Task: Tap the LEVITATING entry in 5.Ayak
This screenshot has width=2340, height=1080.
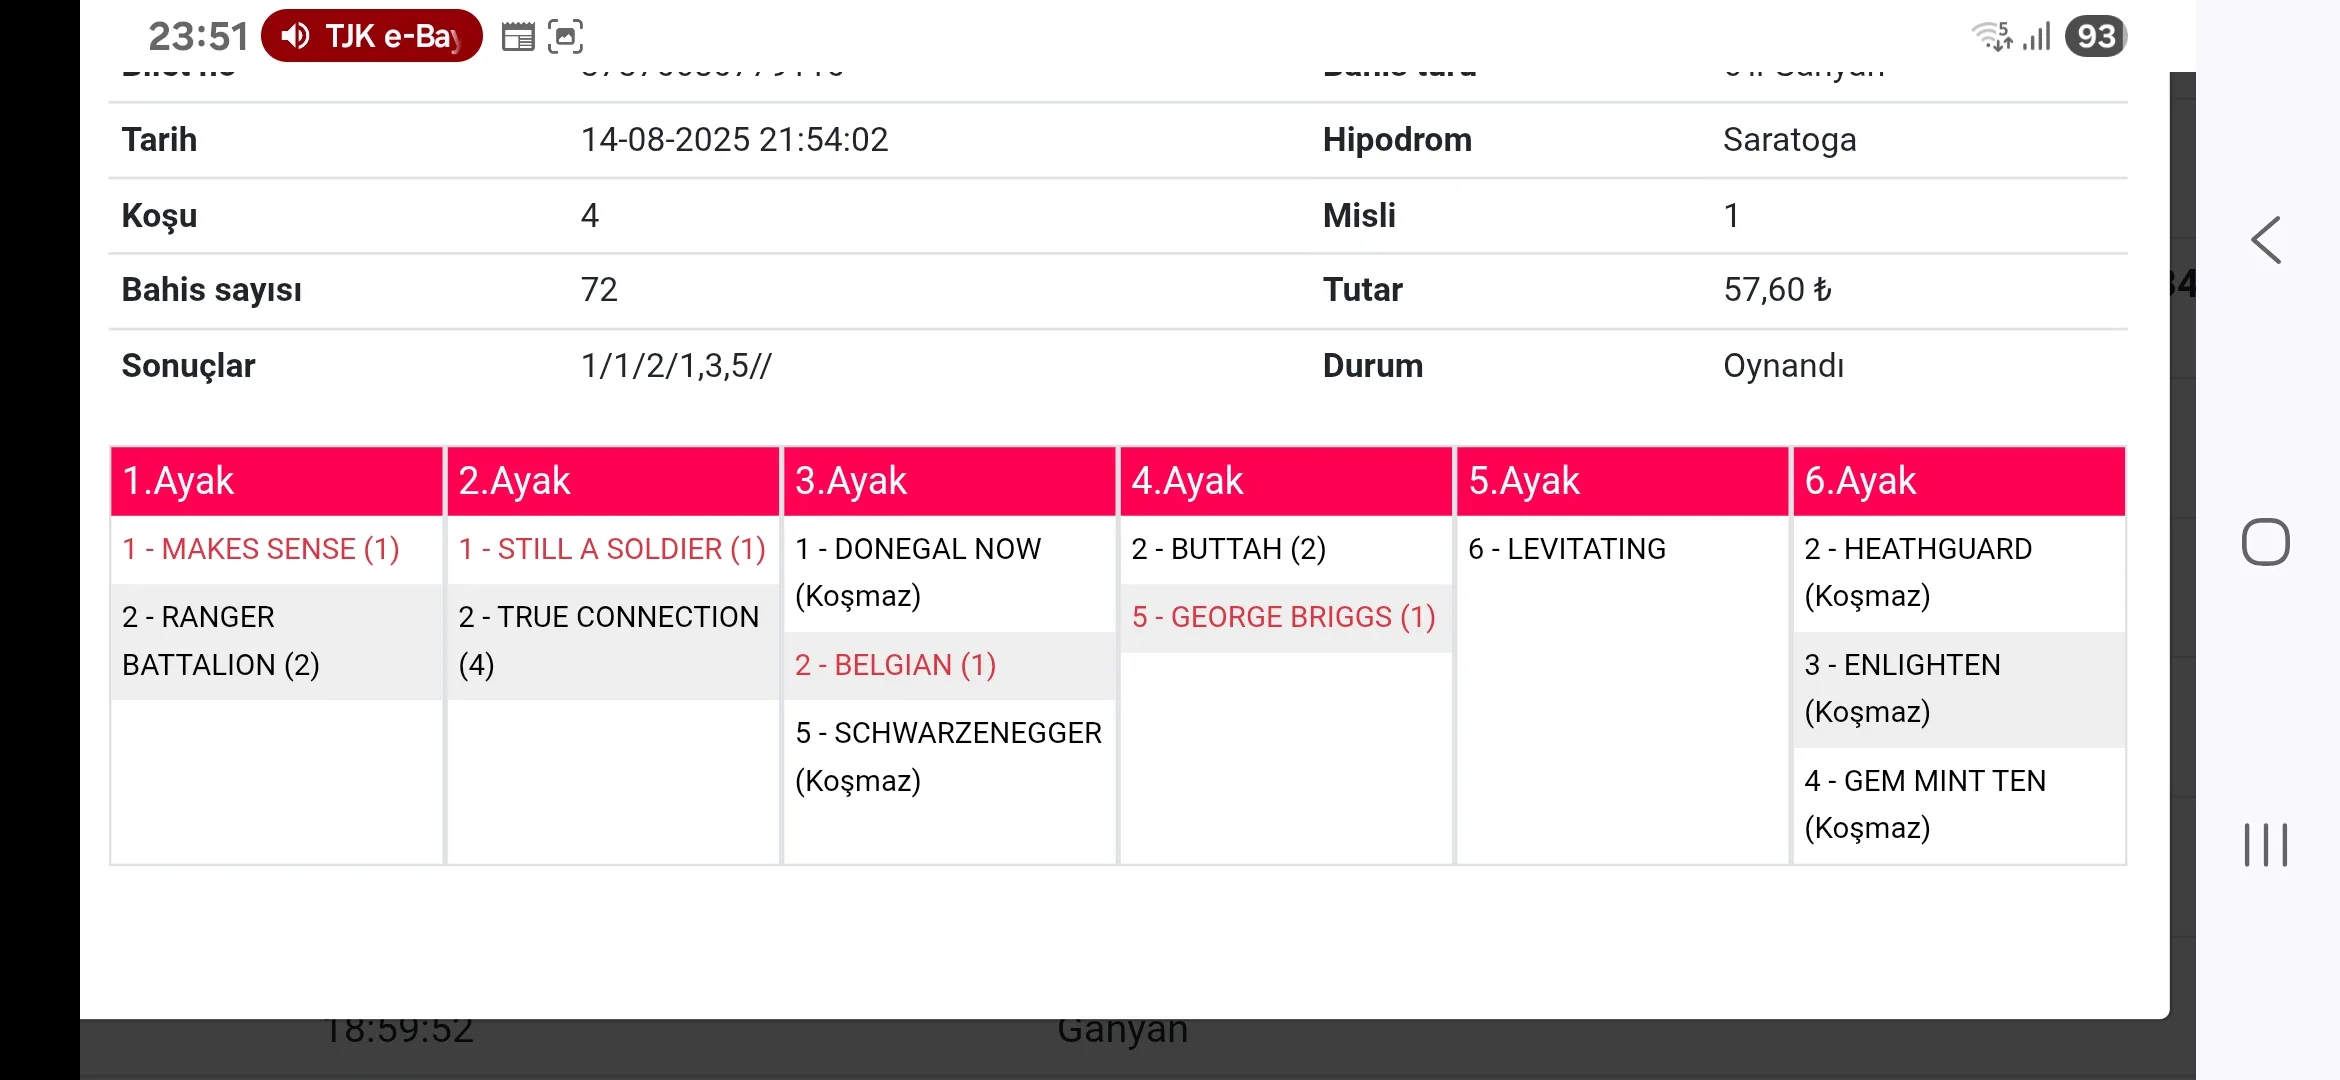Action: [1566, 549]
